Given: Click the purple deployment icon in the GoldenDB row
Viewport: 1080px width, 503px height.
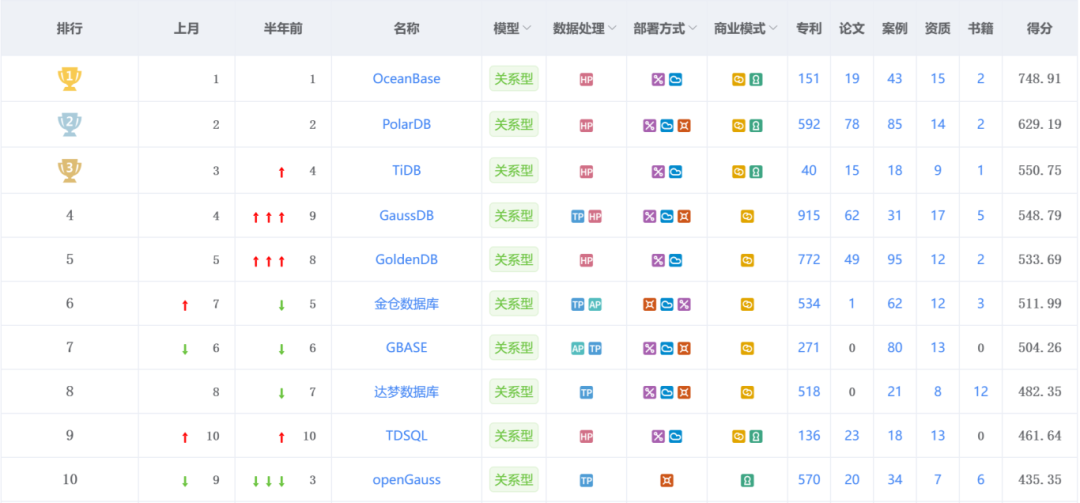Looking at the screenshot, I should click(658, 261).
